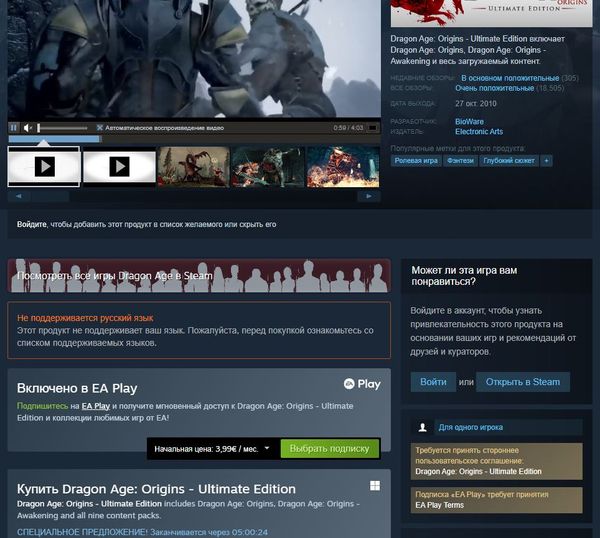Click the Windows platform icon

tap(375, 486)
